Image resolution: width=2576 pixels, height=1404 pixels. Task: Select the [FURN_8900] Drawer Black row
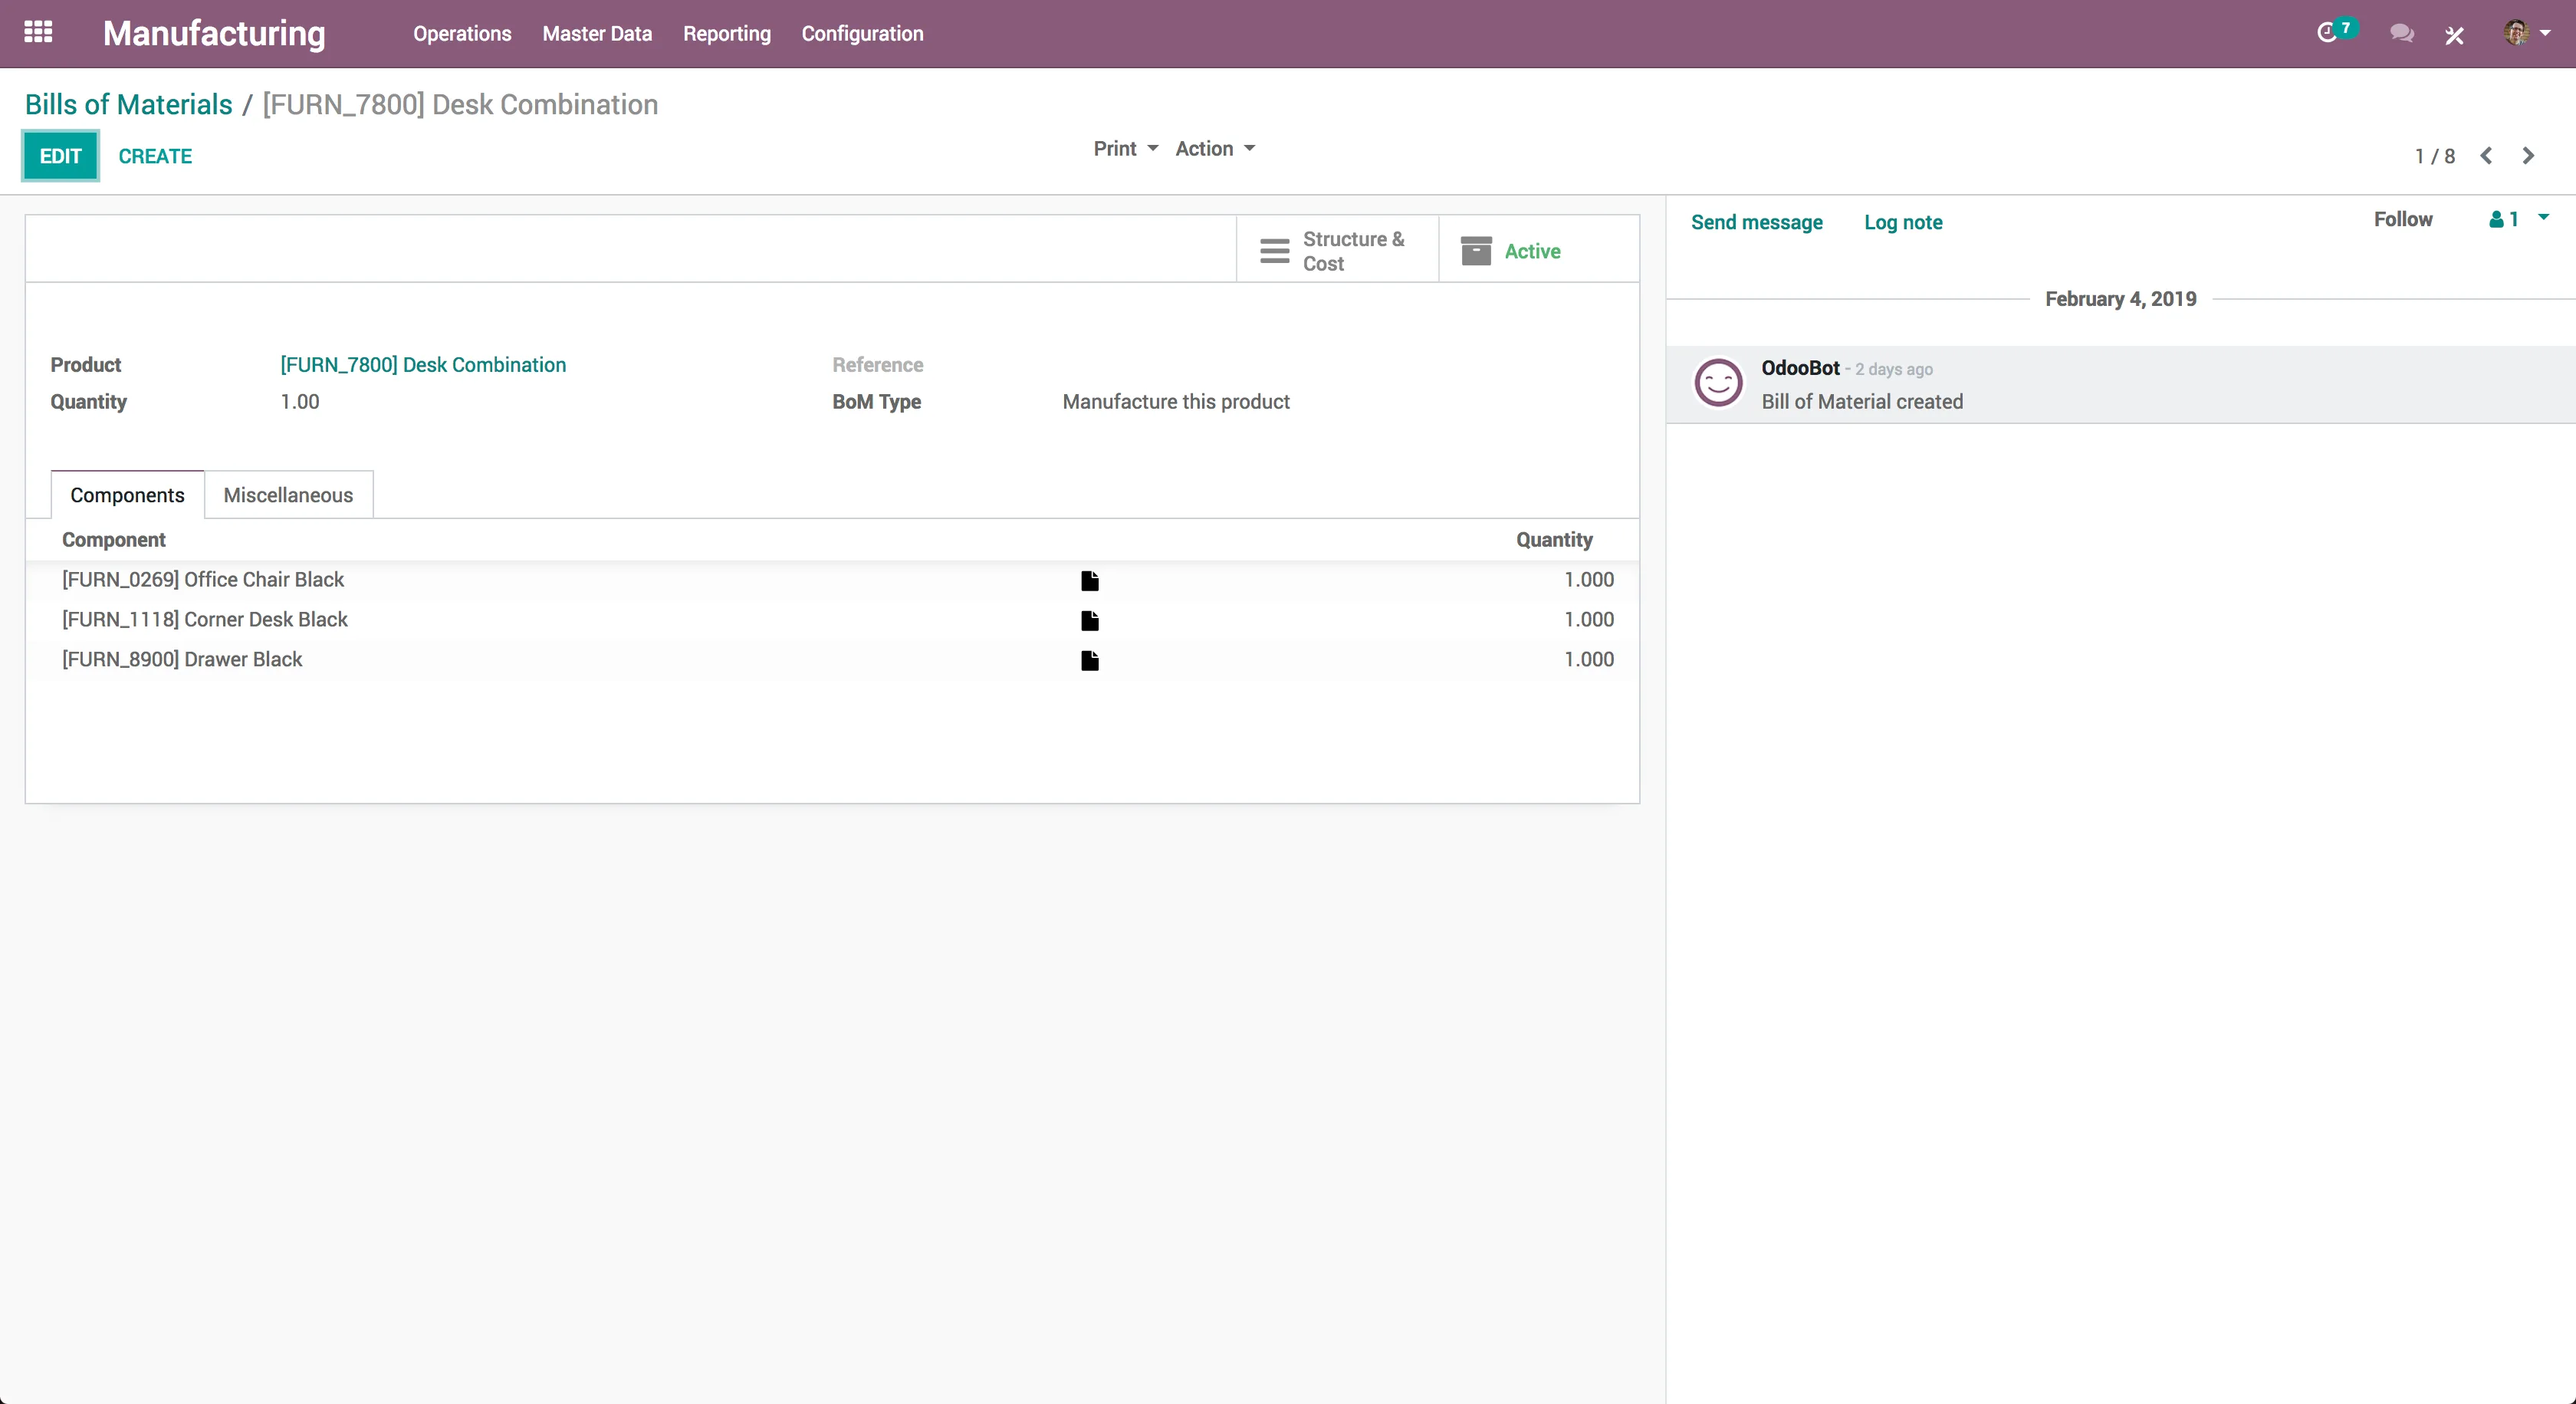tap(832, 660)
